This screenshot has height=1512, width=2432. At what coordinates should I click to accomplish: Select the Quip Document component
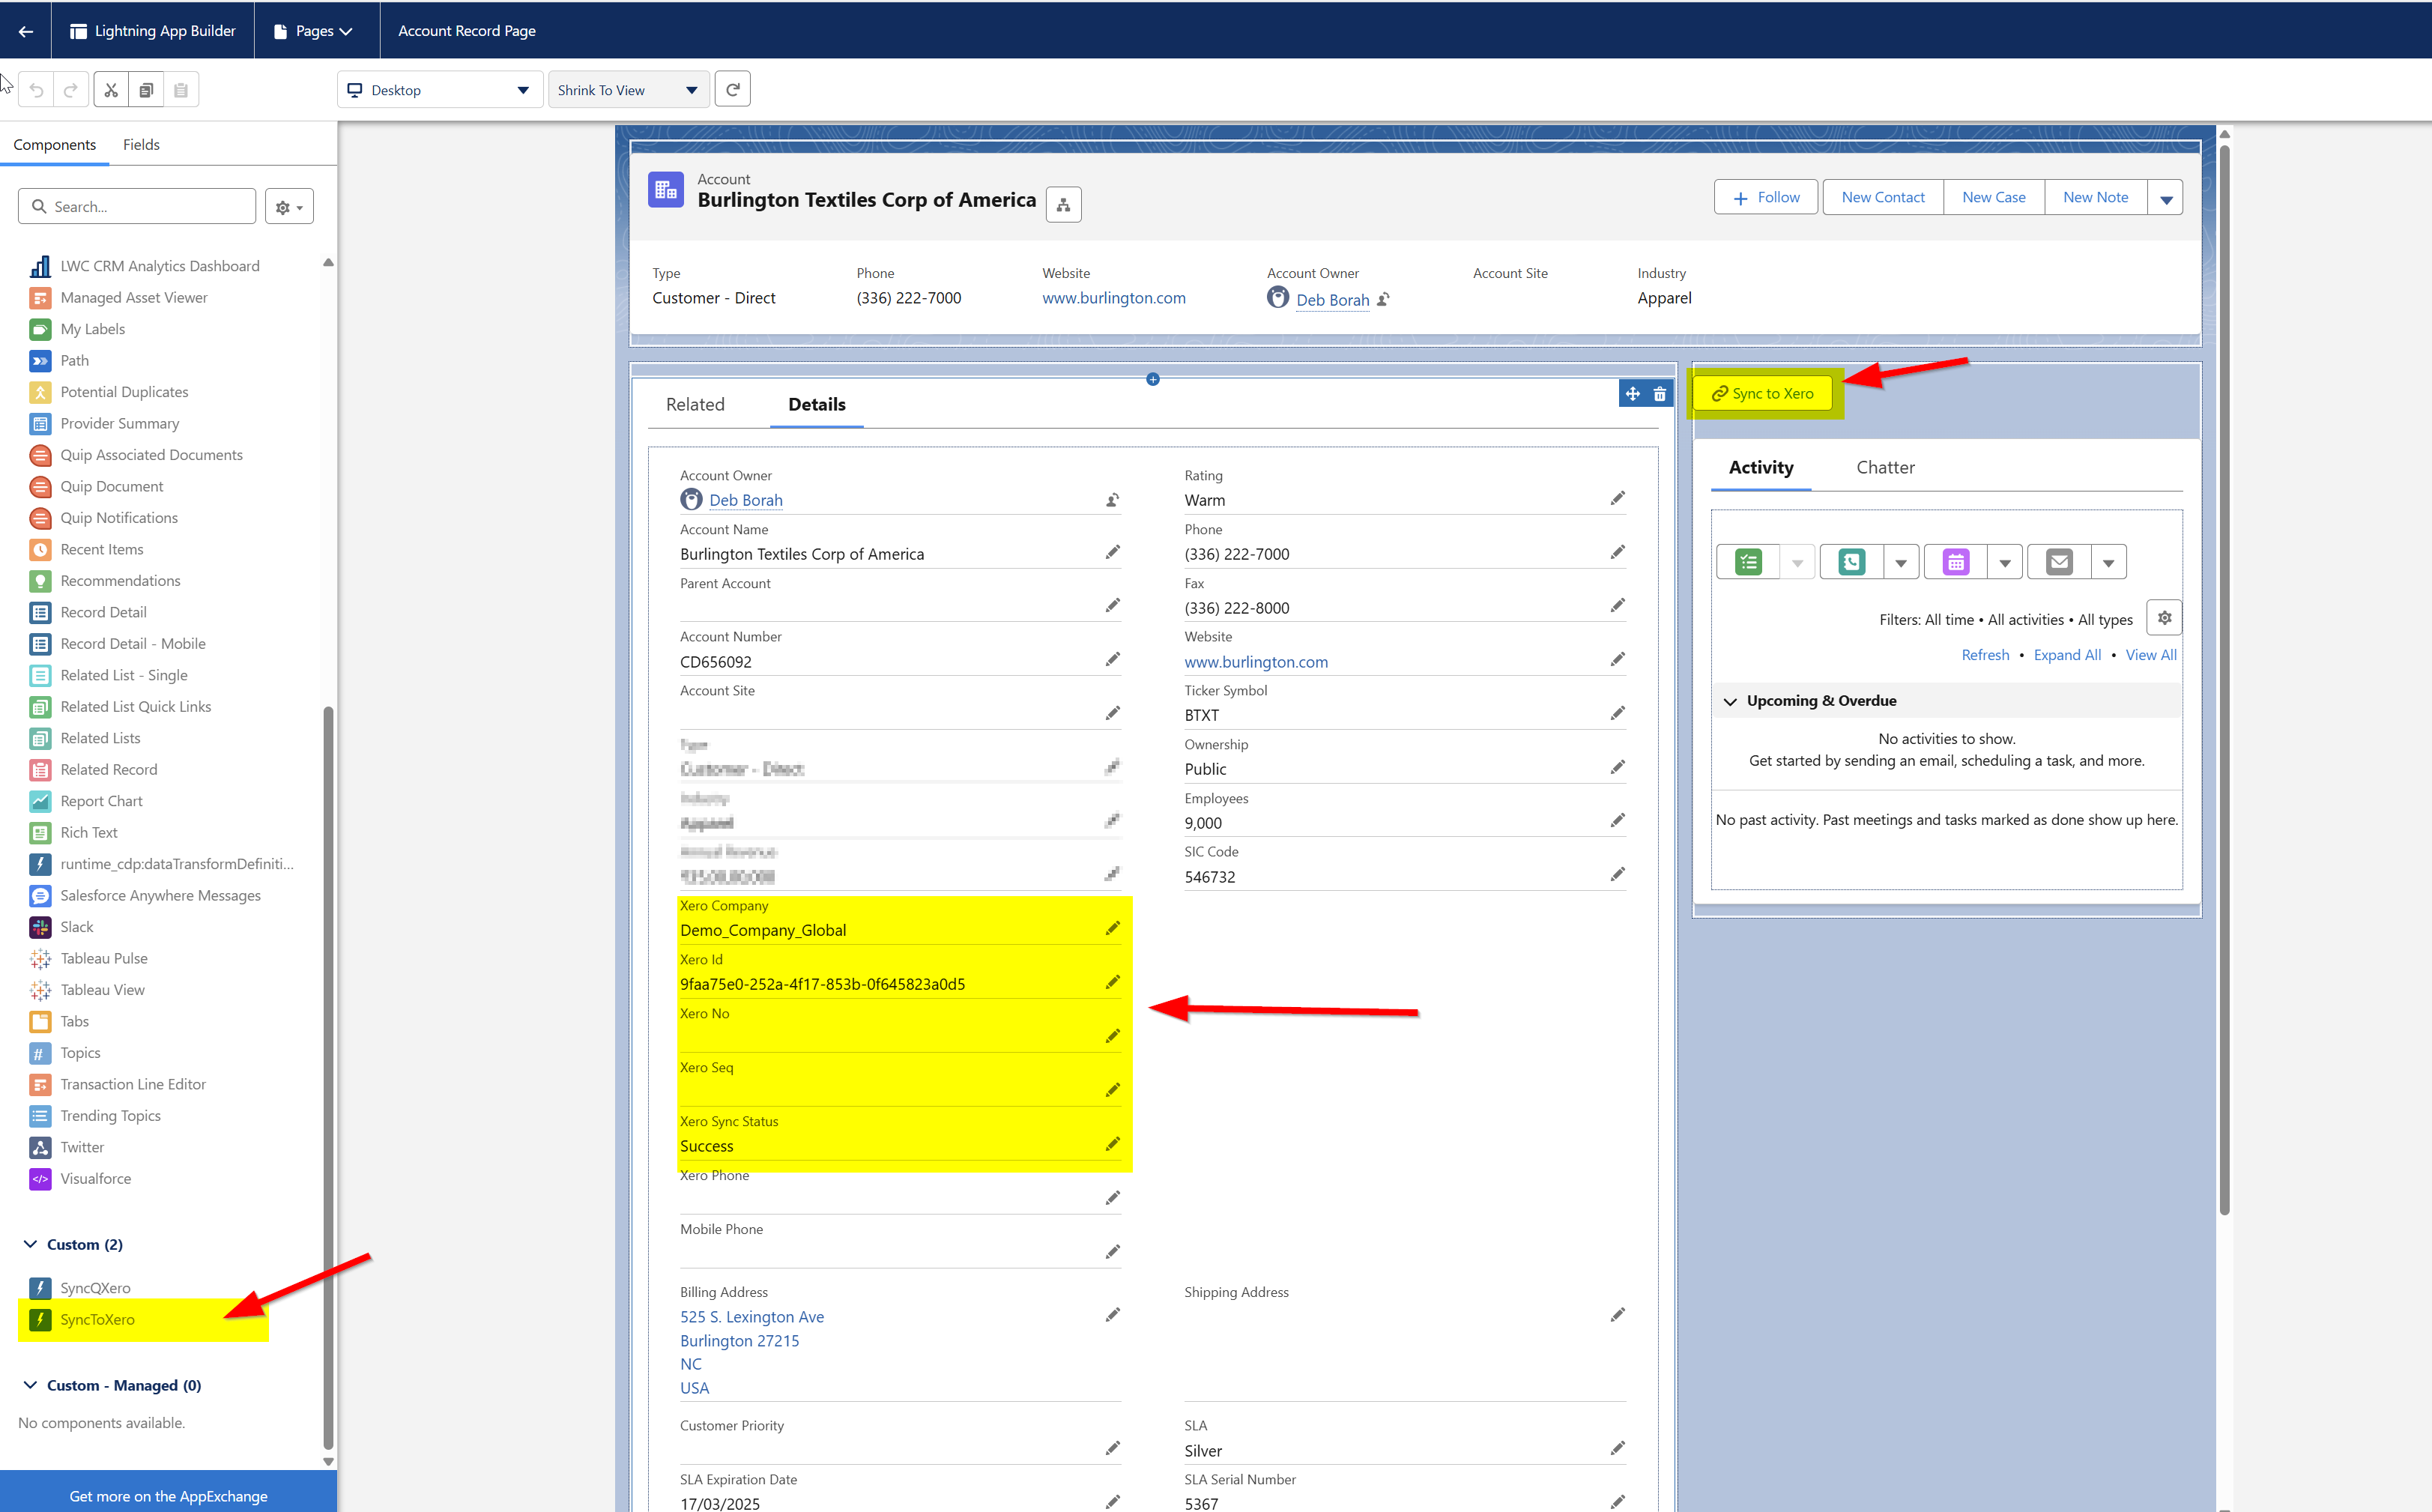click(x=111, y=486)
